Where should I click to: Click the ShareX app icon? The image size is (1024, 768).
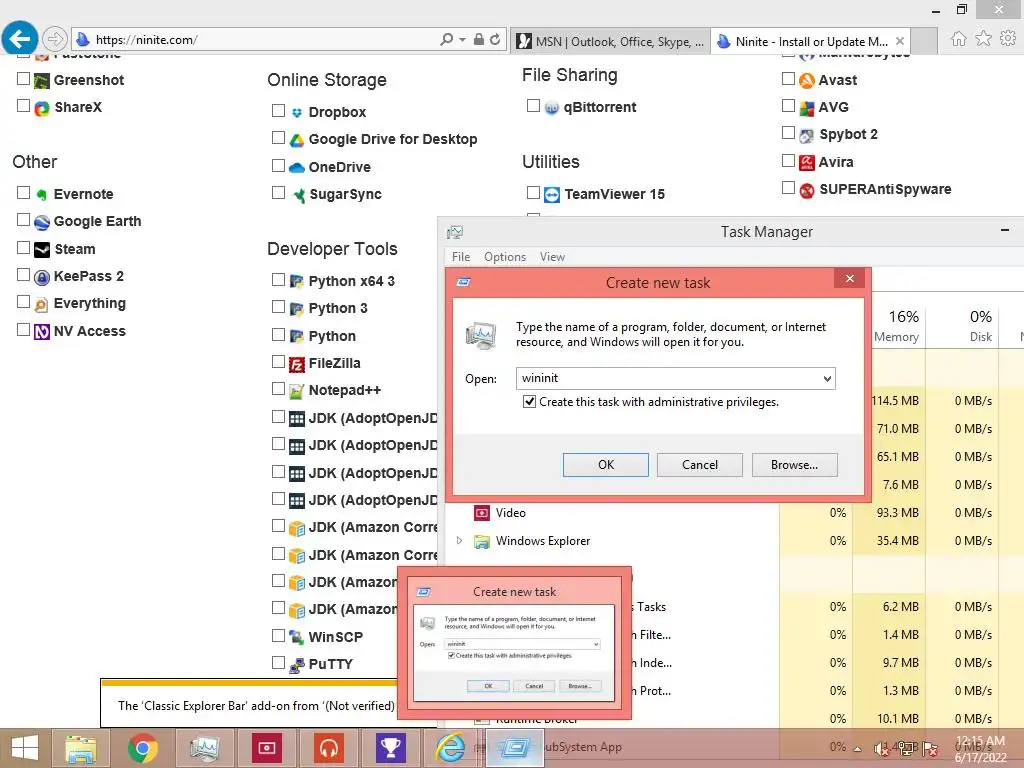42,108
